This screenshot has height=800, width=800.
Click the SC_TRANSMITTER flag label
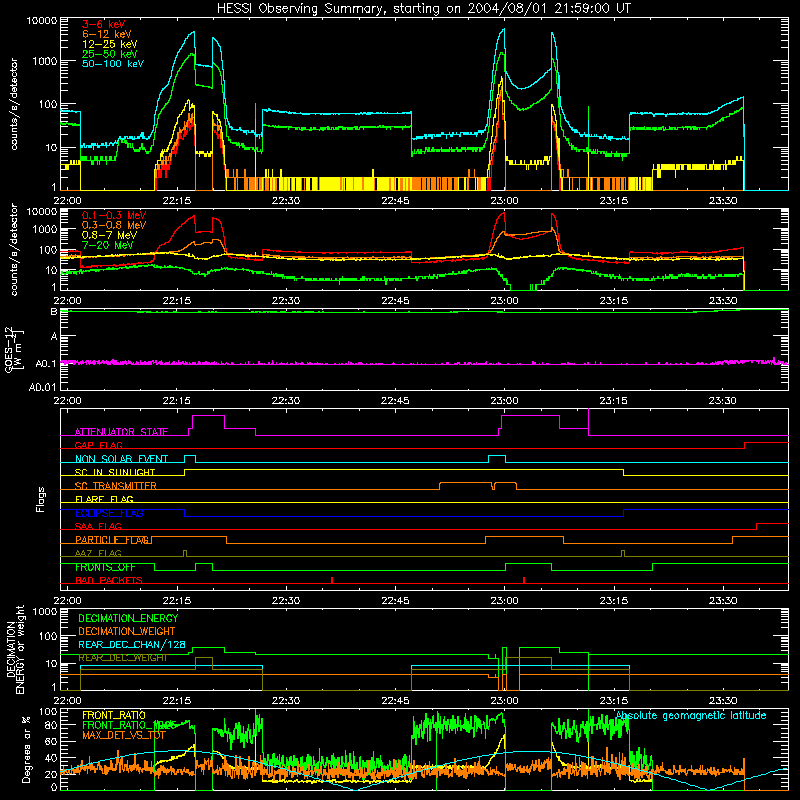115,486
